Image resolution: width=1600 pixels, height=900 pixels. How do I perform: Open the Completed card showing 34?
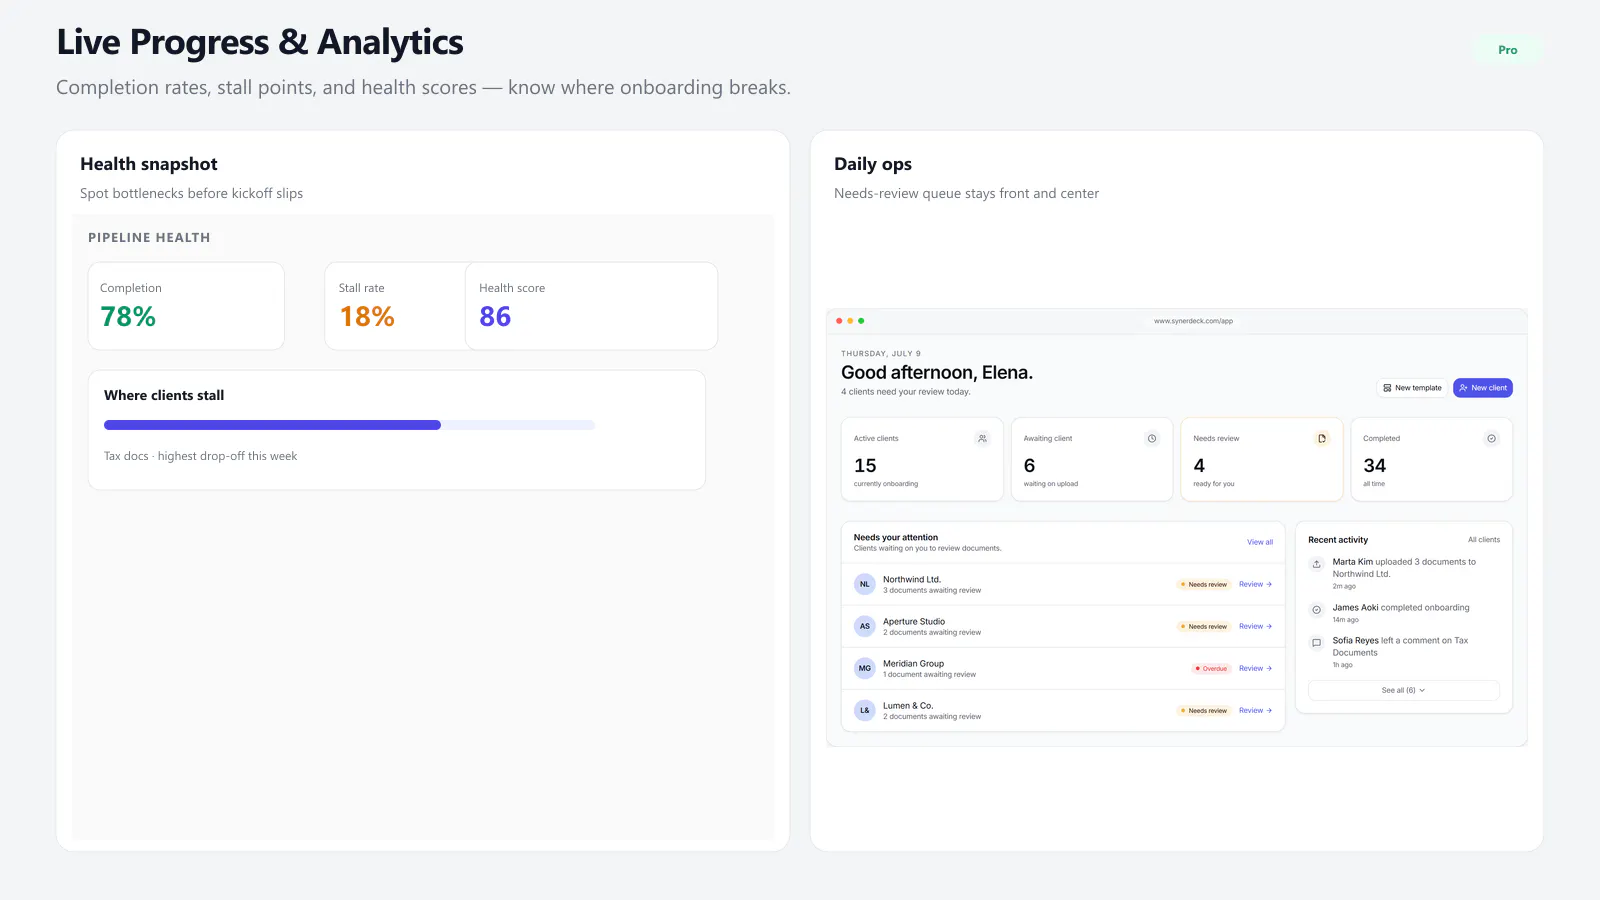point(1431,459)
